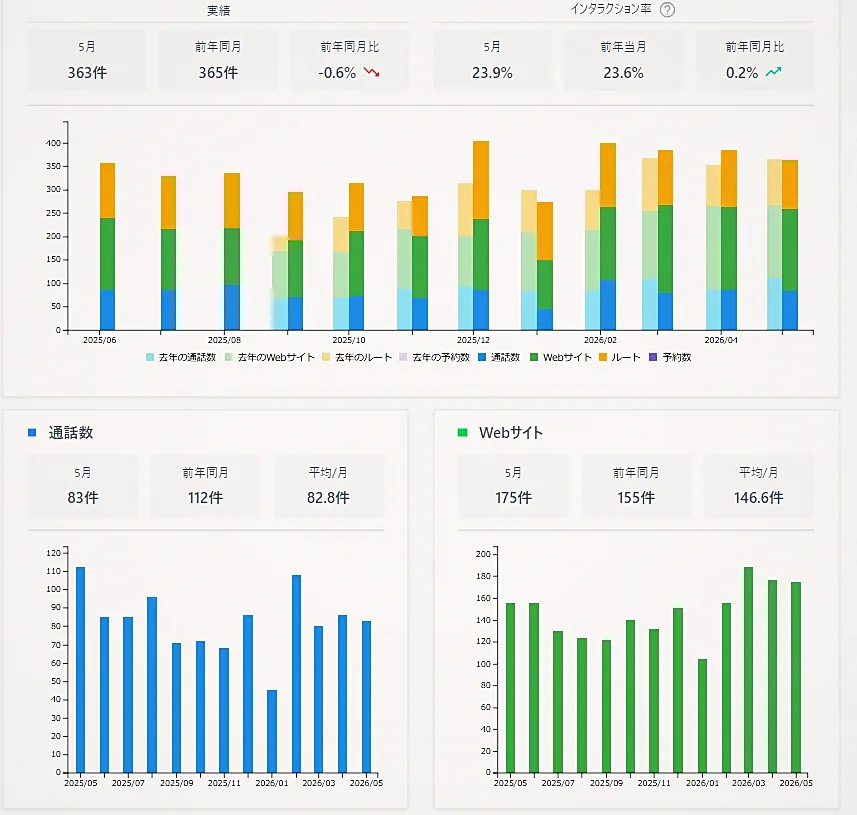The width and height of the screenshot is (857, 815).
Task: Toggle the 去年のWebサイト legend entry
Action: (270, 357)
